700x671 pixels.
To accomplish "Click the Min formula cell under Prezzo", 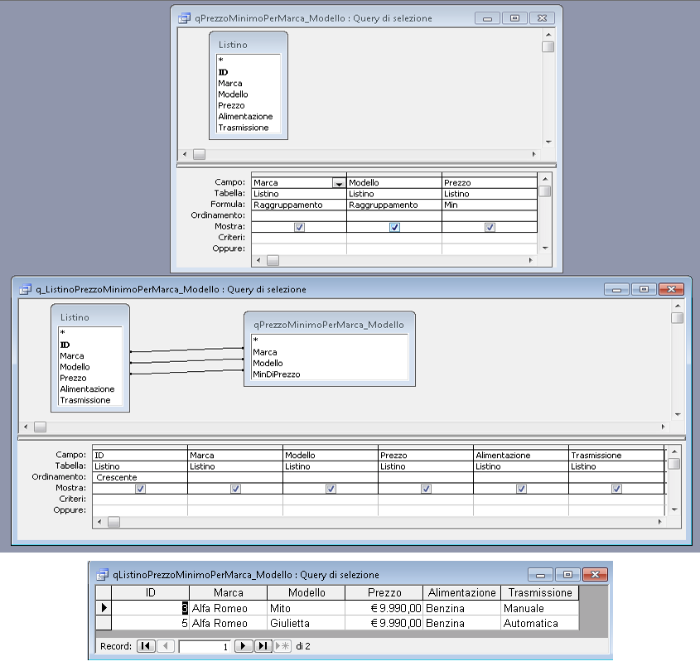I will coord(490,205).
